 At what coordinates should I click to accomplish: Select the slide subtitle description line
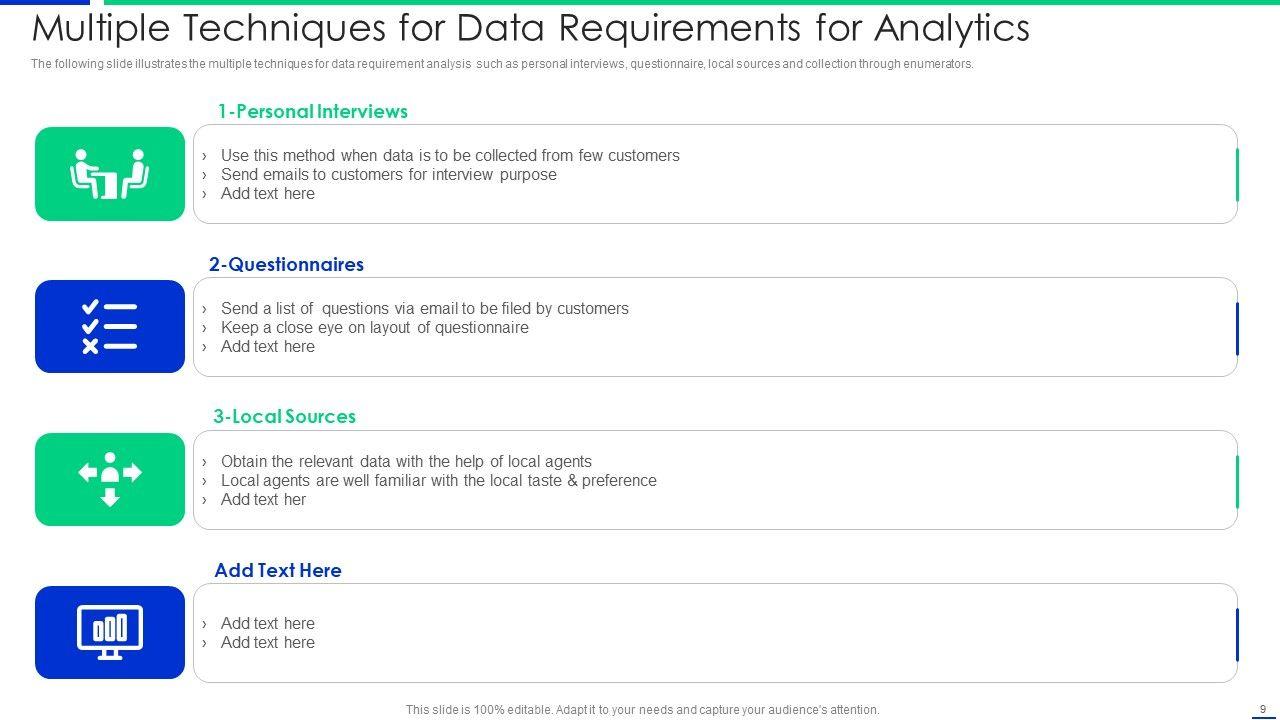(x=502, y=64)
